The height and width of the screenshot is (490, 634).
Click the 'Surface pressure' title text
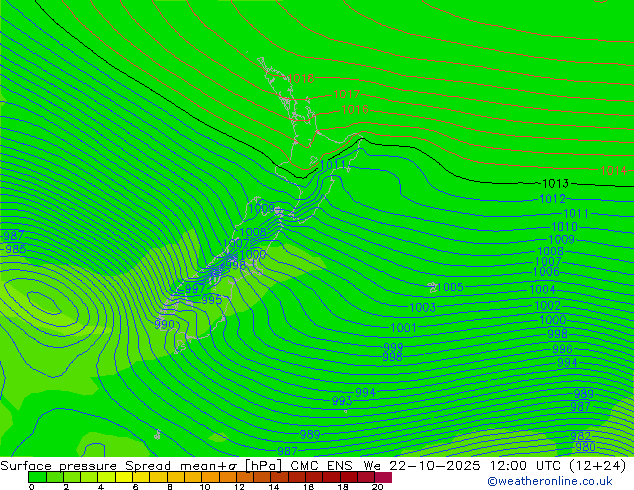pos(58,466)
